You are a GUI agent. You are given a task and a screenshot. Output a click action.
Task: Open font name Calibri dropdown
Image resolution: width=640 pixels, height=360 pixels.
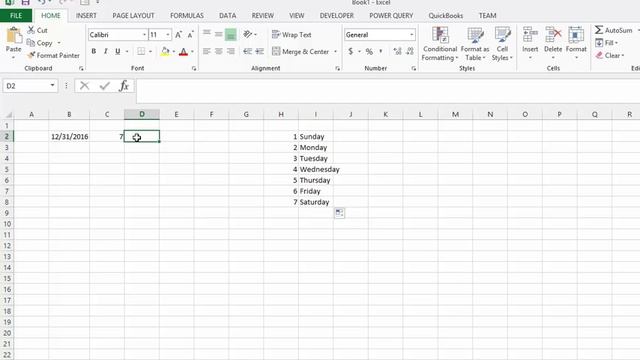click(144, 35)
